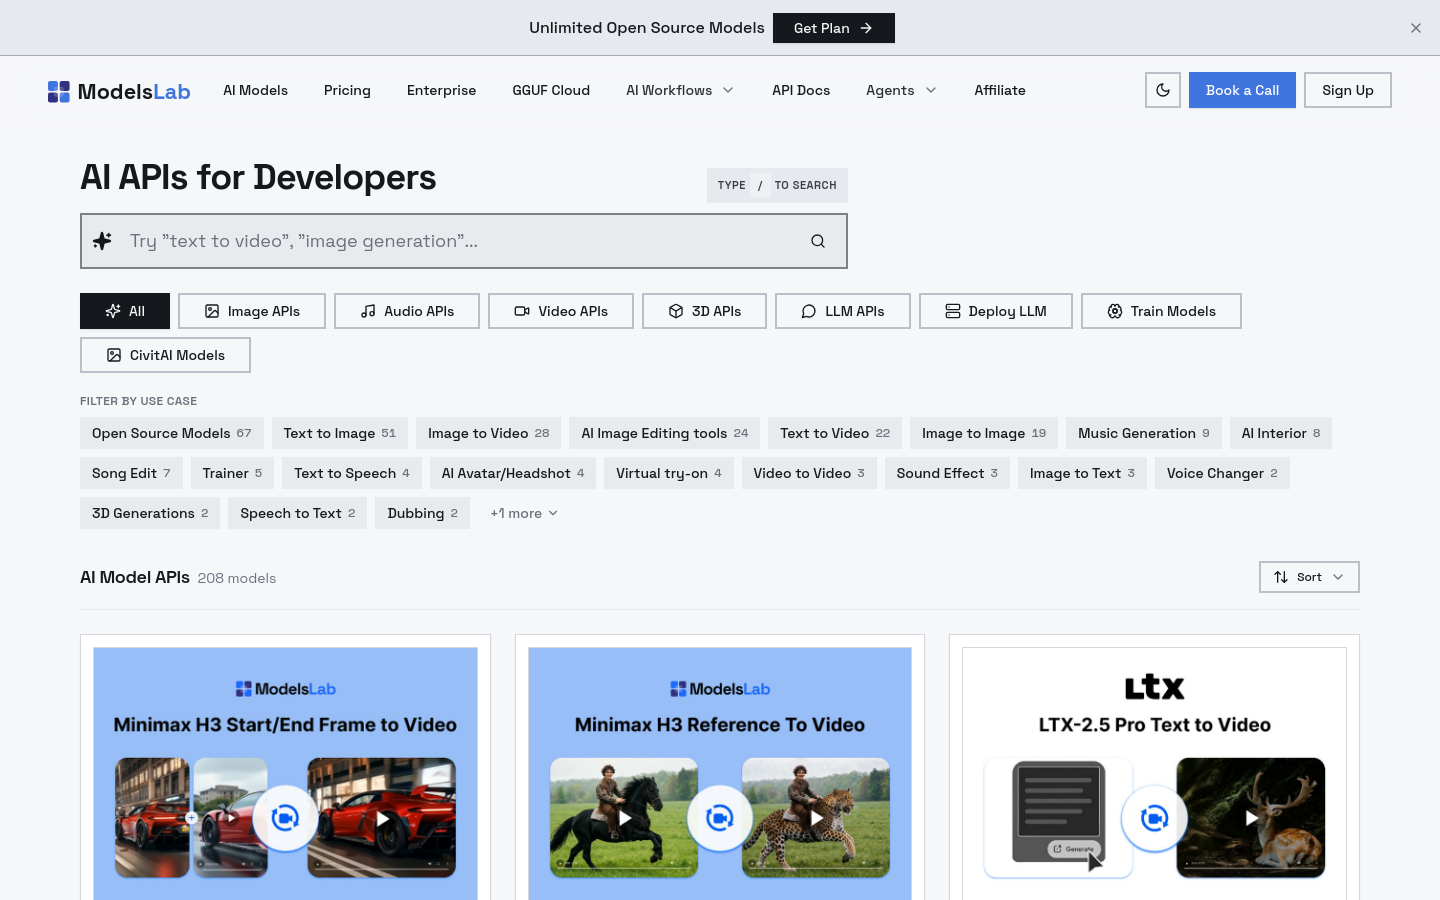Image resolution: width=1440 pixels, height=900 pixels.
Task: Open the Pricing menu item
Action: click(x=347, y=90)
